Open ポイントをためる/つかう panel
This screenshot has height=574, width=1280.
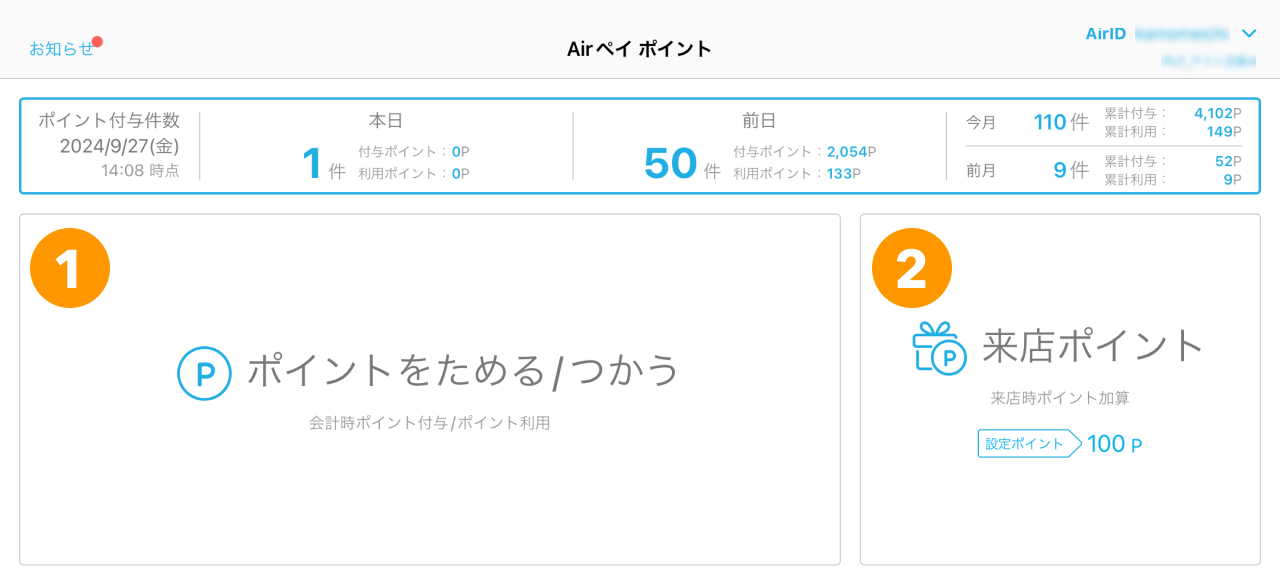click(x=430, y=389)
